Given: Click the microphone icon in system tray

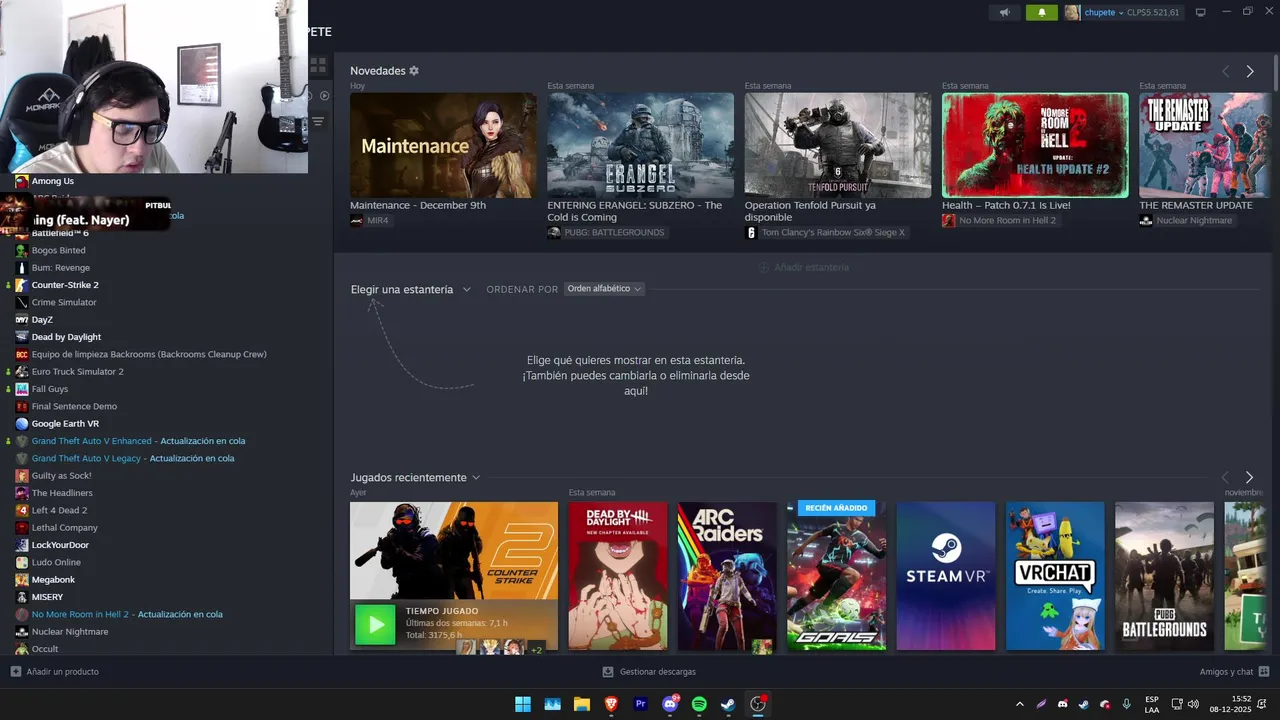Looking at the screenshot, I should coord(1126,704).
